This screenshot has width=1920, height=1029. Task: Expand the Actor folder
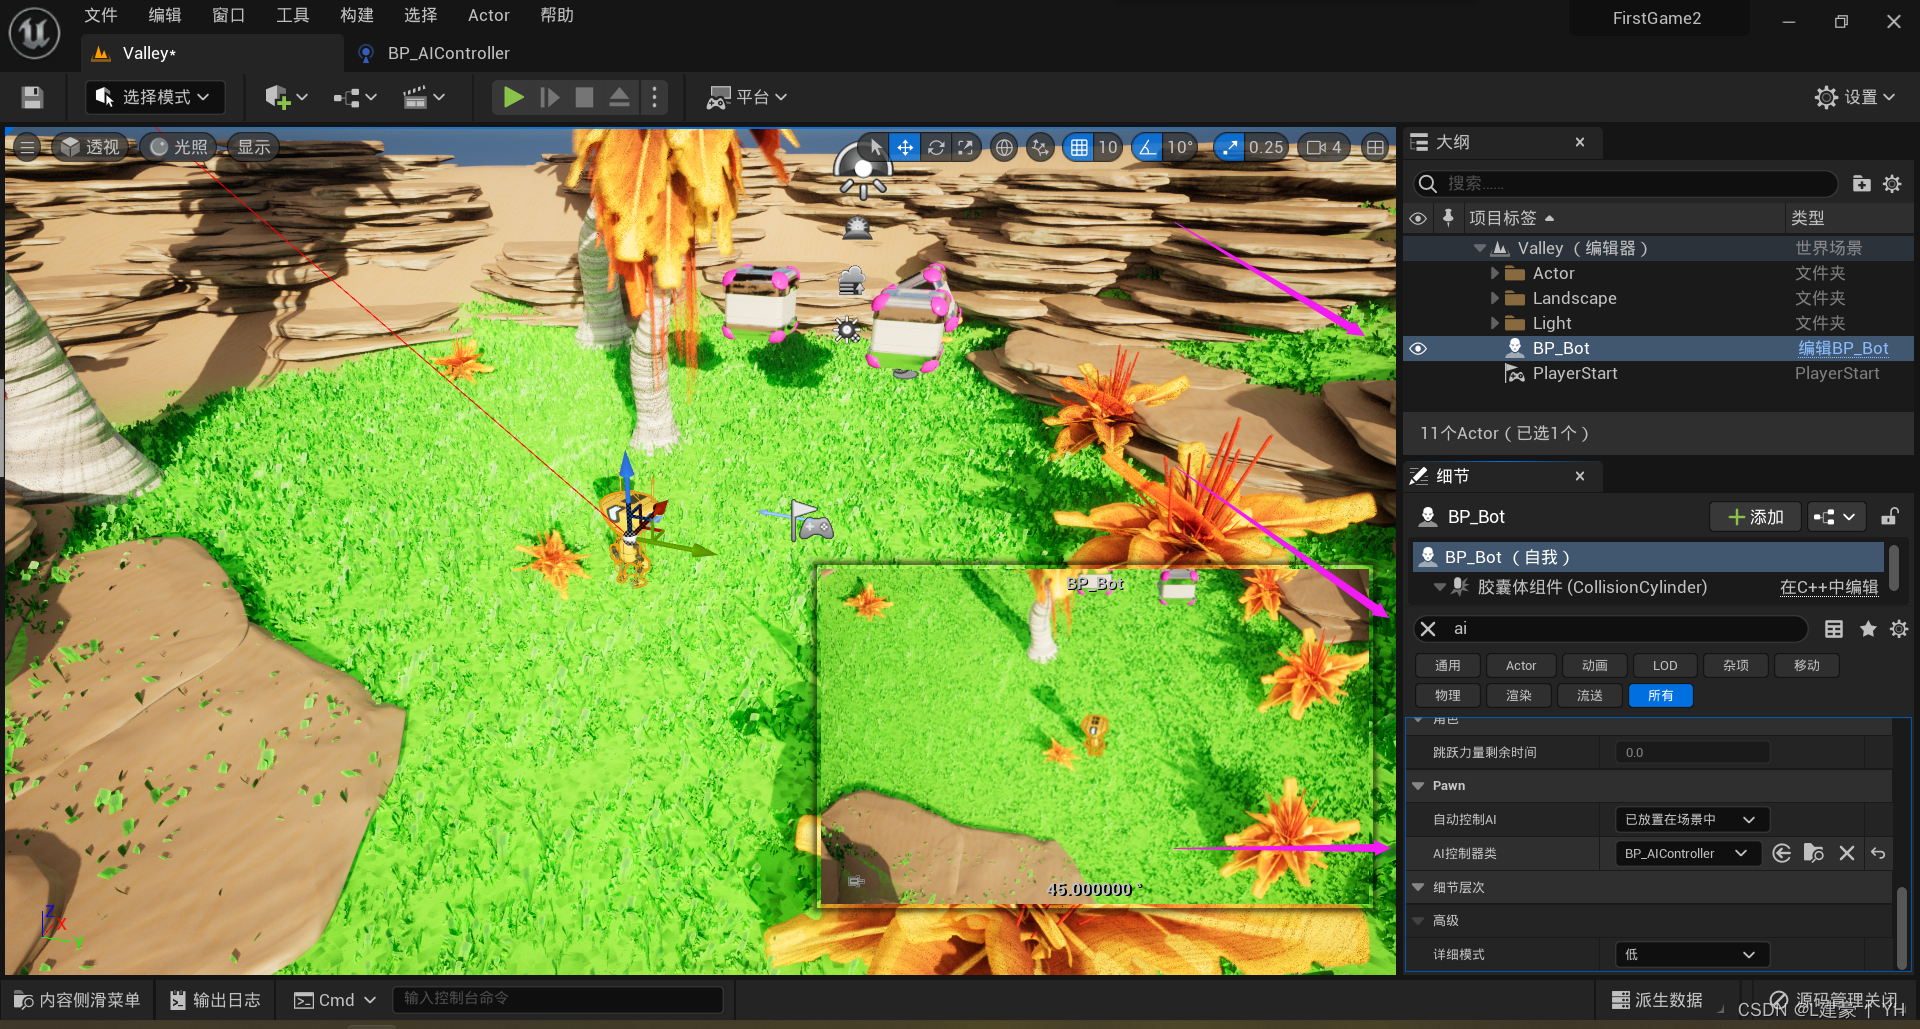[x=1495, y=273]
